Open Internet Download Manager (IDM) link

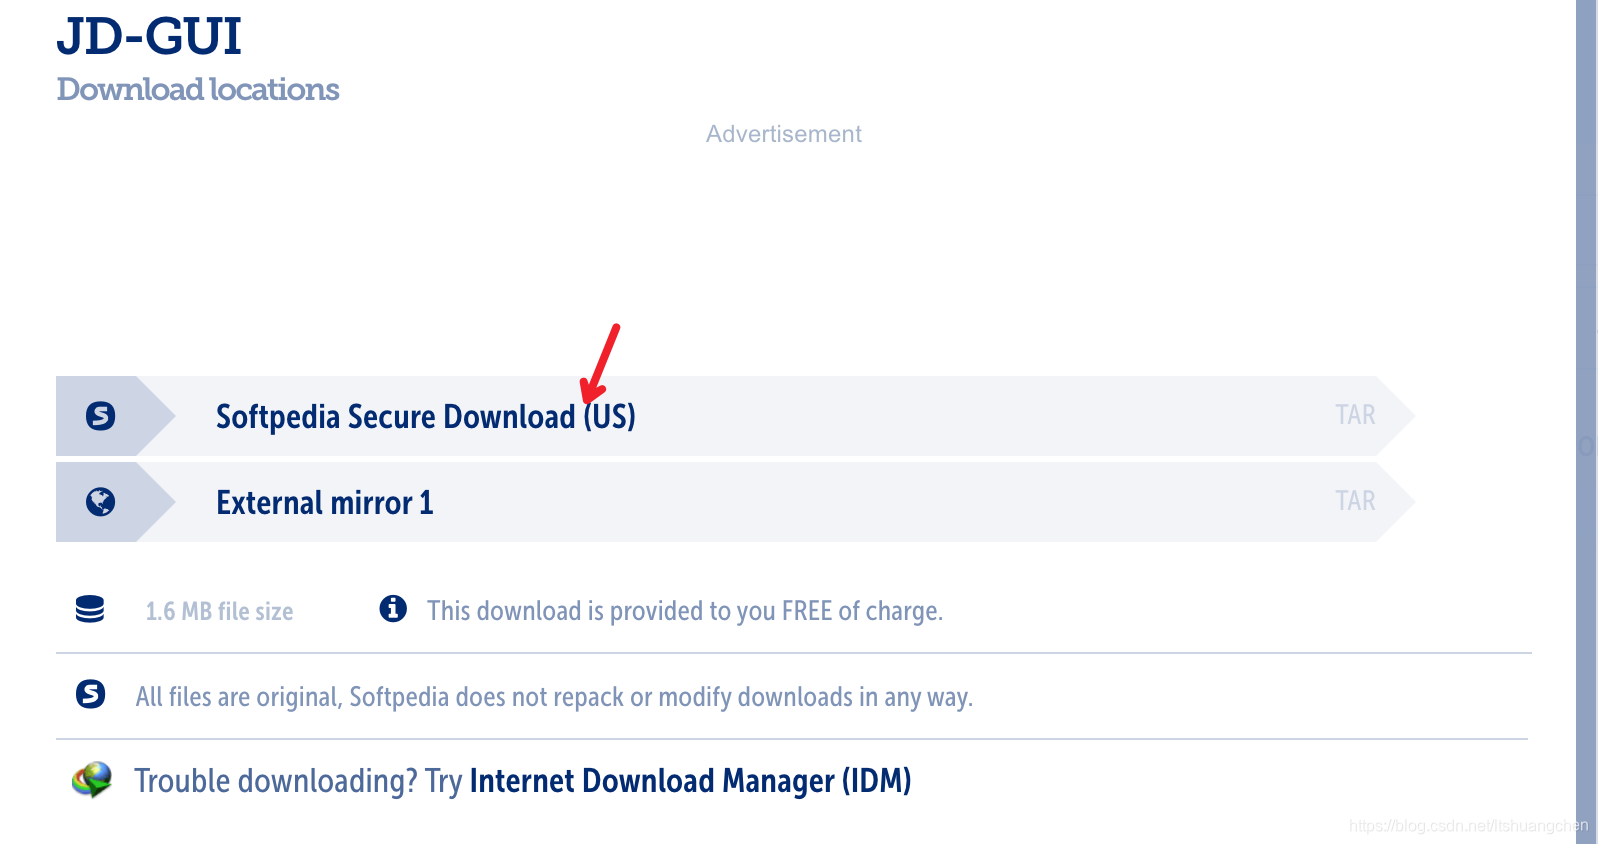pyautogui.click(x=690, y=781)
